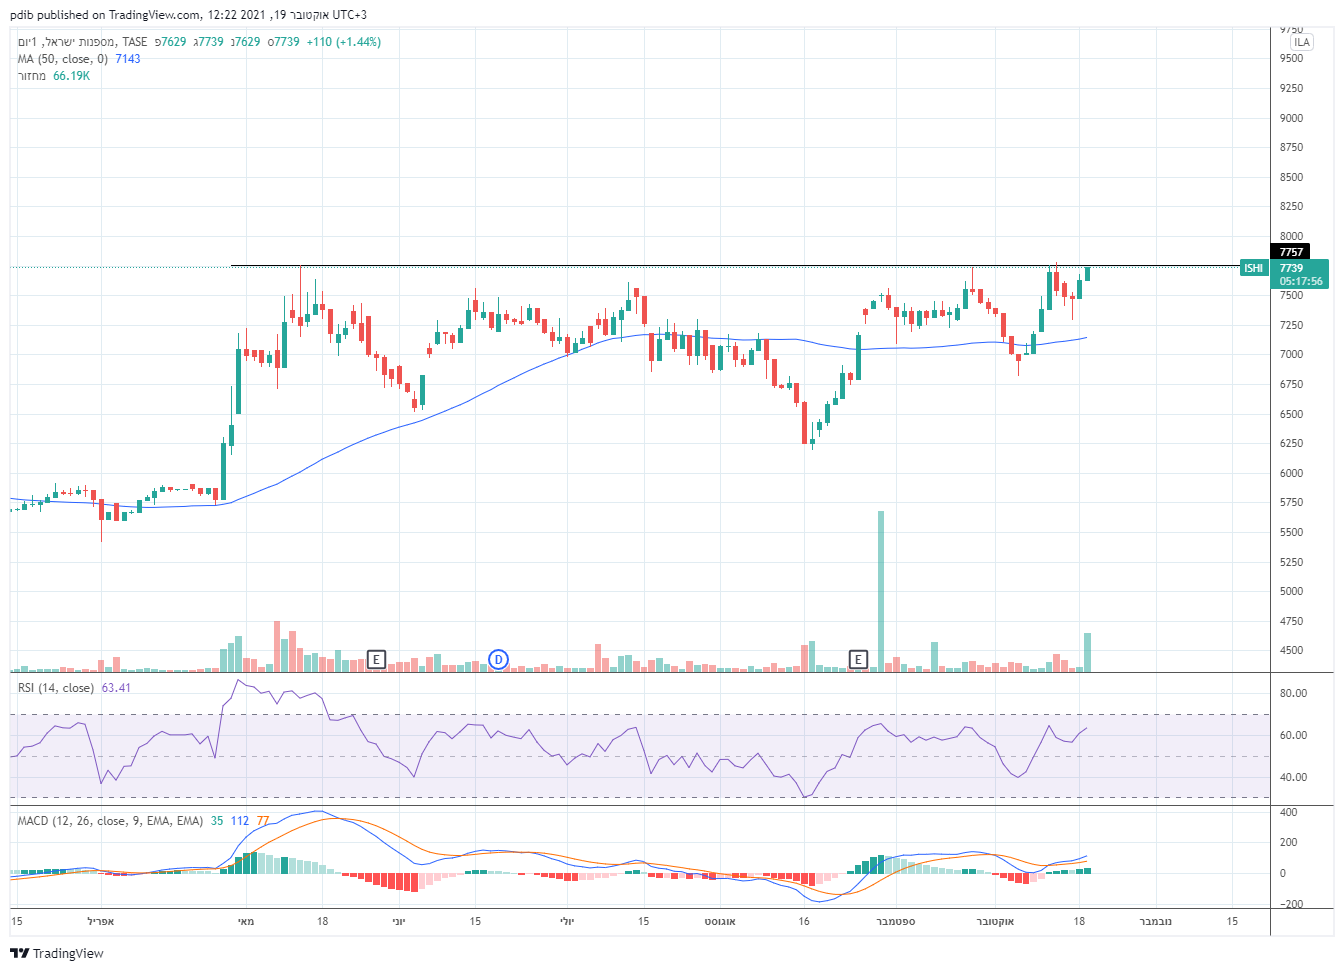Click the E earnings marker before September

pyautogui.click(x=857, y=659)
